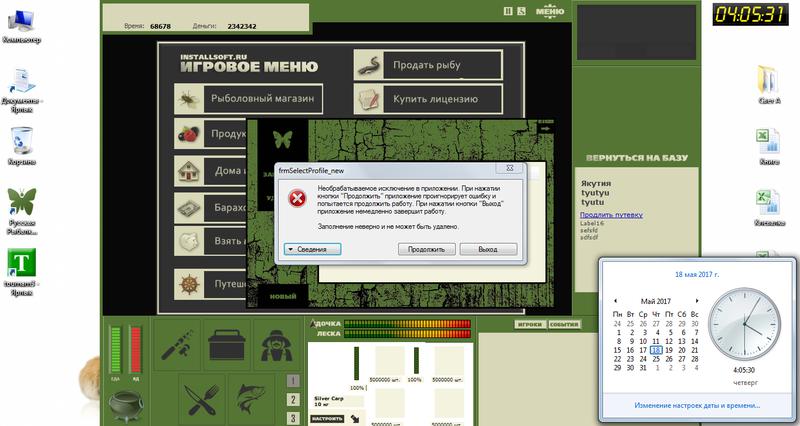800x426 pixels.
Task: Click the Купить лицензию label
Action: coord(435,99)
